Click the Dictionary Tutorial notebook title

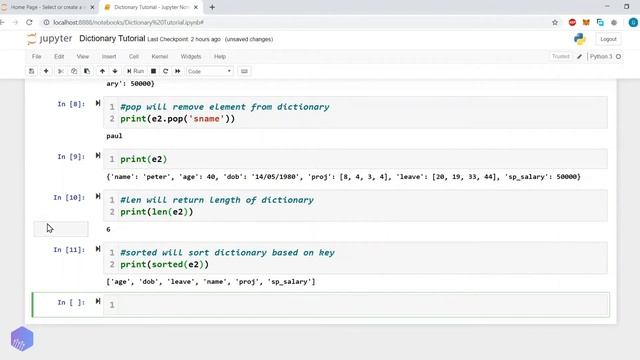[112, 38]
